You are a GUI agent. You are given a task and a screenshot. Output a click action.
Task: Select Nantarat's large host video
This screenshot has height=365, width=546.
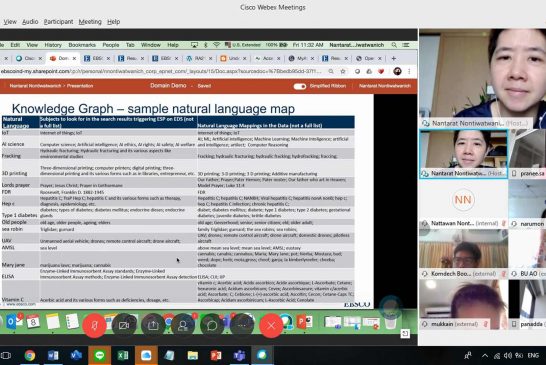tap(483, 79)
